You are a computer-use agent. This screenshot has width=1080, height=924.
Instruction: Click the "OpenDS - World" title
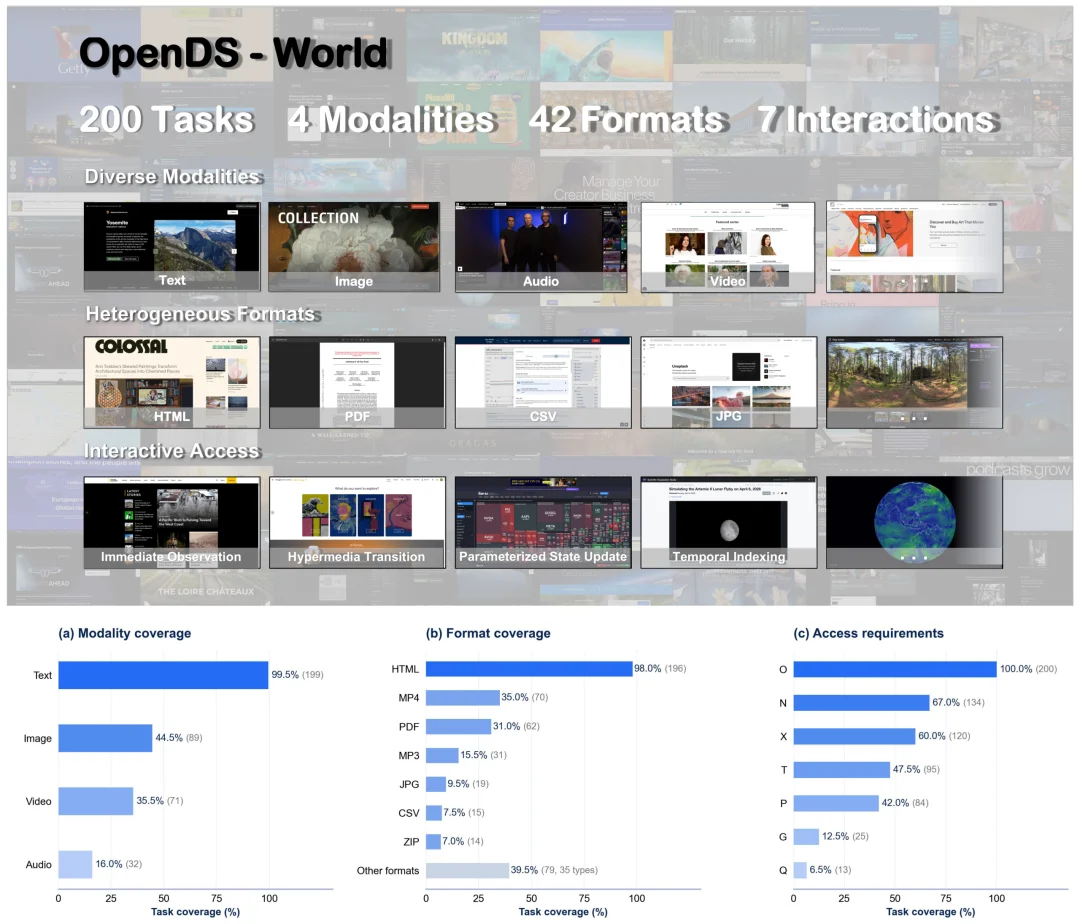(x=233, y=53)
